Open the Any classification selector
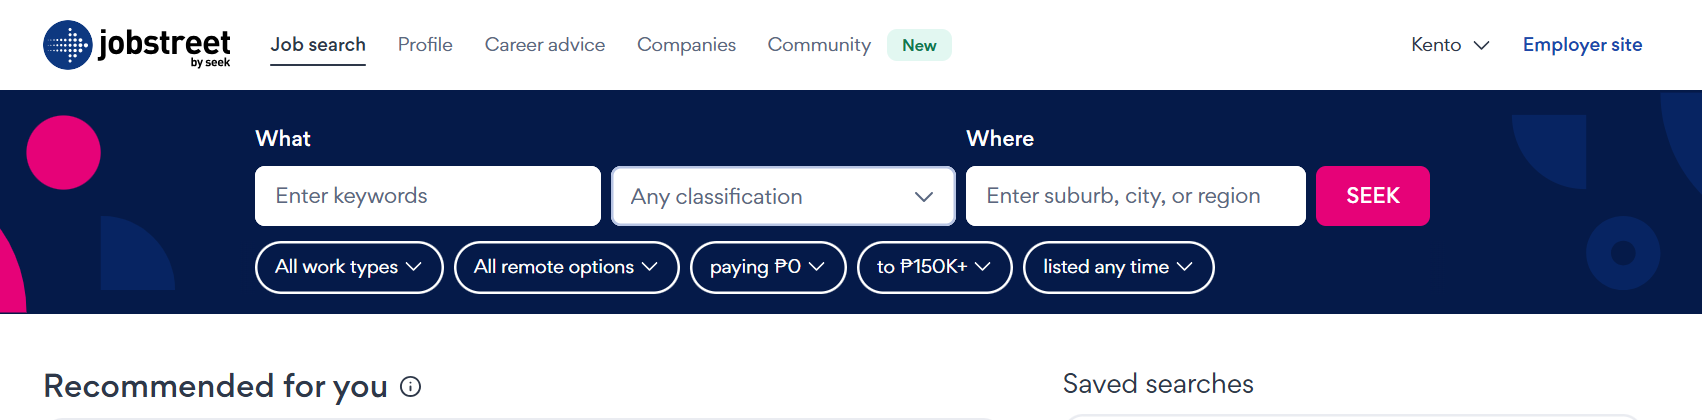 (760, 197)
